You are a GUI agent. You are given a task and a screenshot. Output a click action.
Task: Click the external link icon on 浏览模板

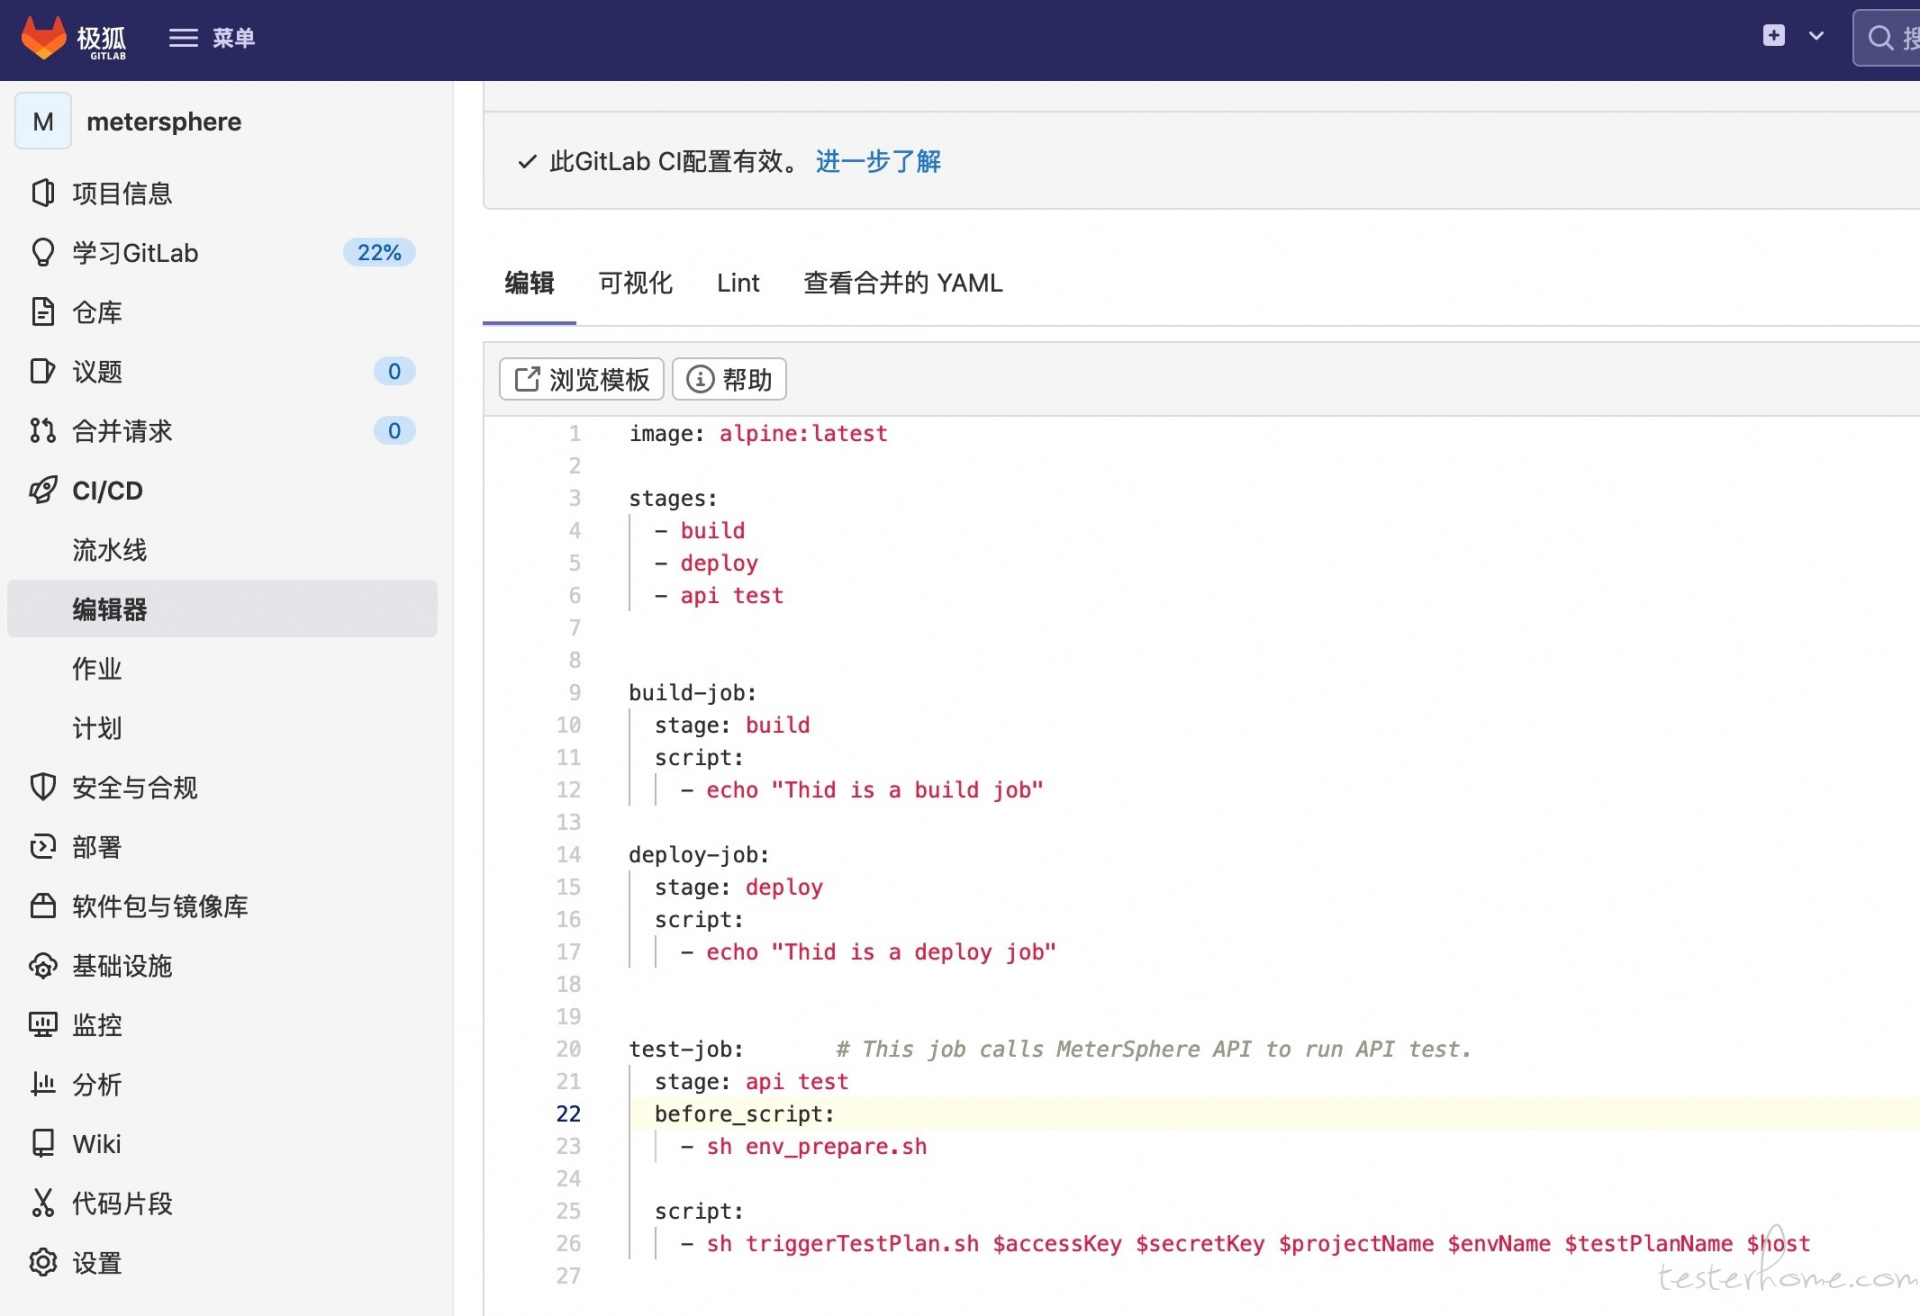[527, 380]
